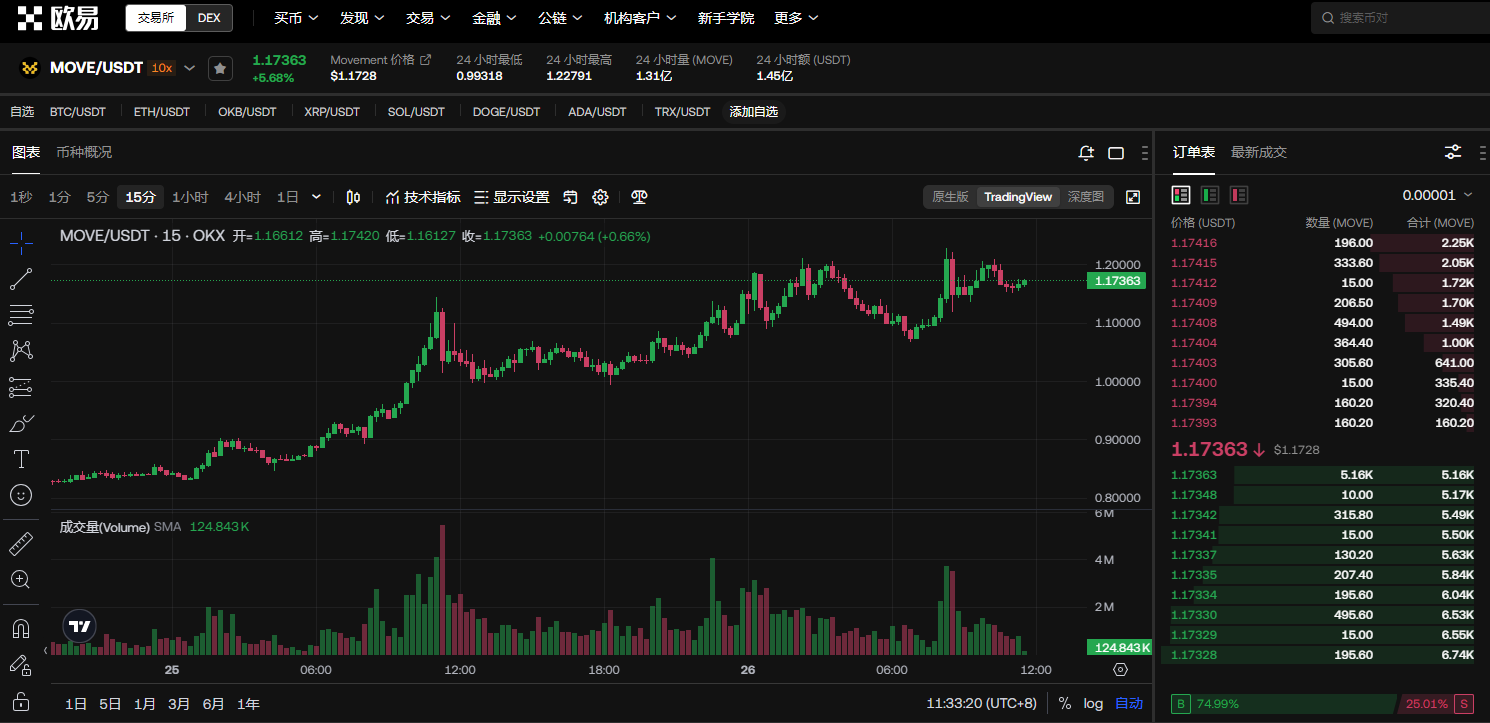Expand the chart to fullscreen
Image resolution: width=1490 pixels, height=723 pixels.
point(1133,197)
